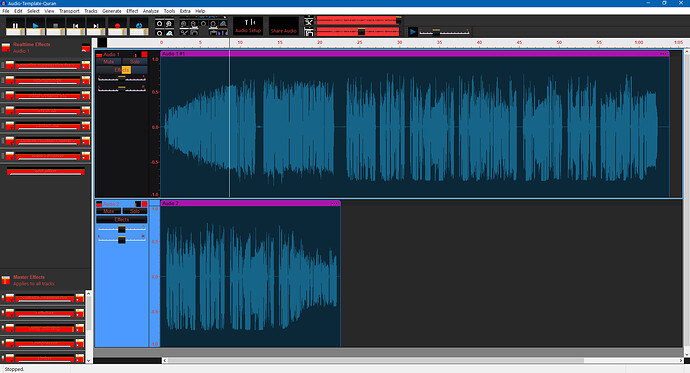Enable the Loop playback button

click(x=139, y=26)
